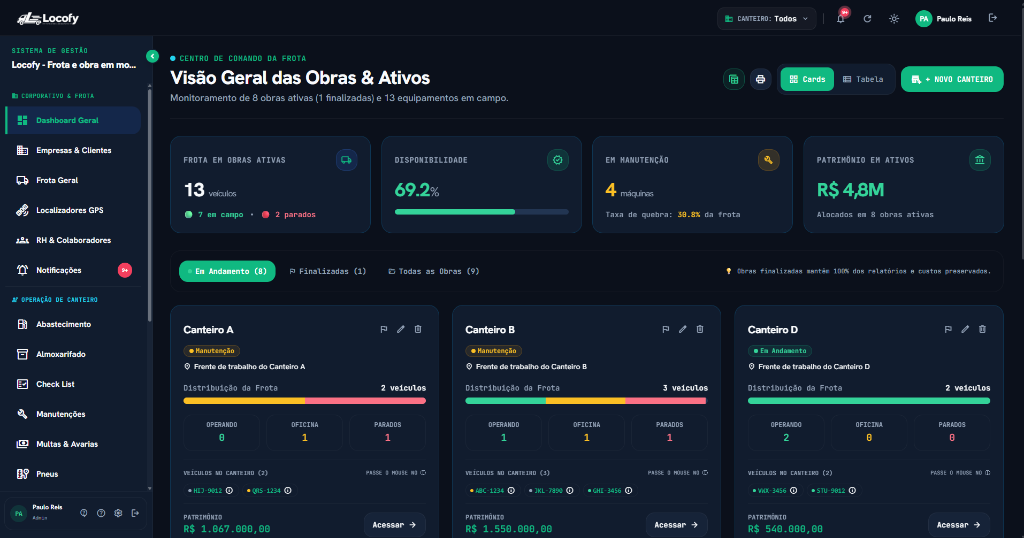
Task: Click vehicle chip GHI-3456
Action: pos(609,490)
